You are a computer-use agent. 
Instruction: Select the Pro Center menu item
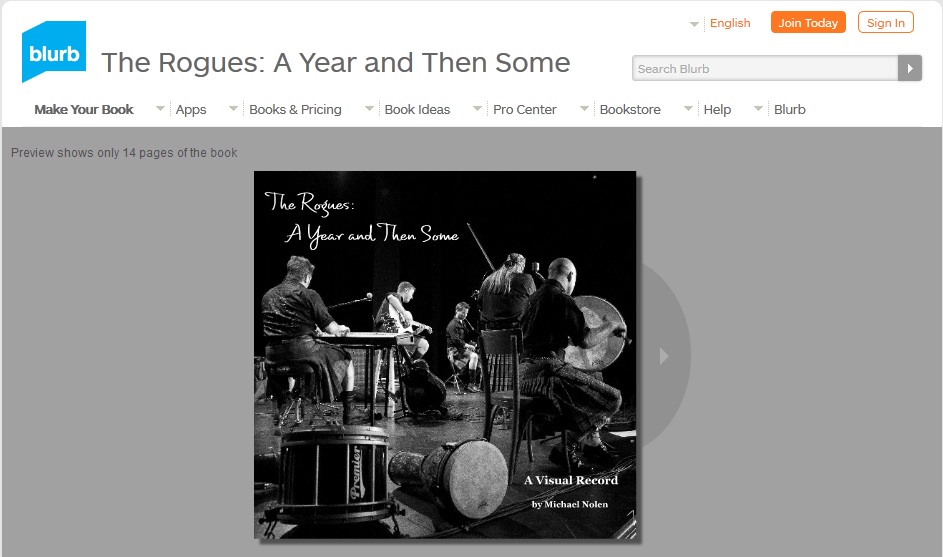524,109
